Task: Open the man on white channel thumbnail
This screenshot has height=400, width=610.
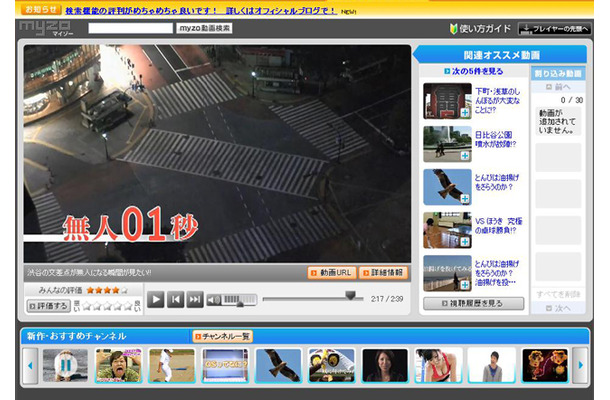Action: (491, 365)
